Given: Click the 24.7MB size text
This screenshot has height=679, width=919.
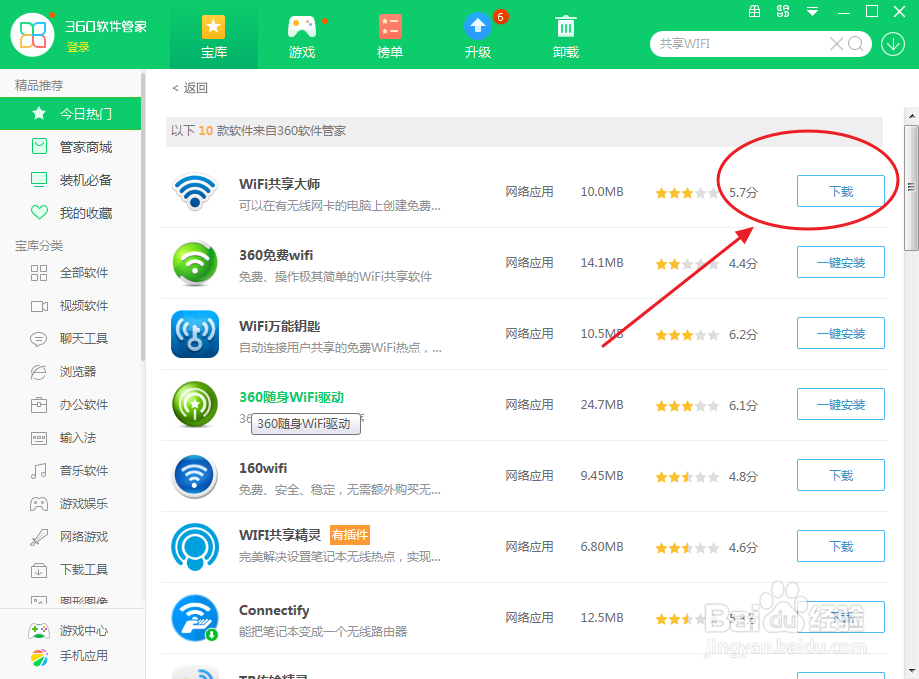Looking at the screenshot, I should tap(602, 405).
